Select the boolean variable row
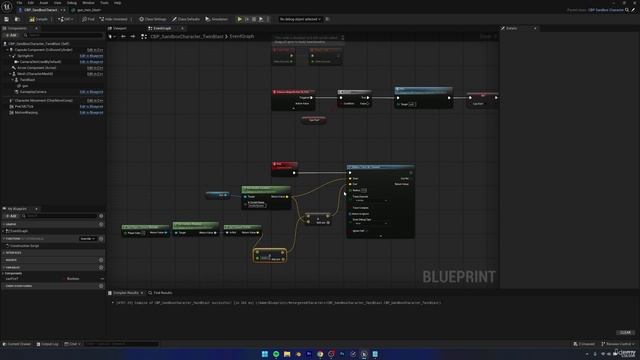 click(x=53, y=279)
